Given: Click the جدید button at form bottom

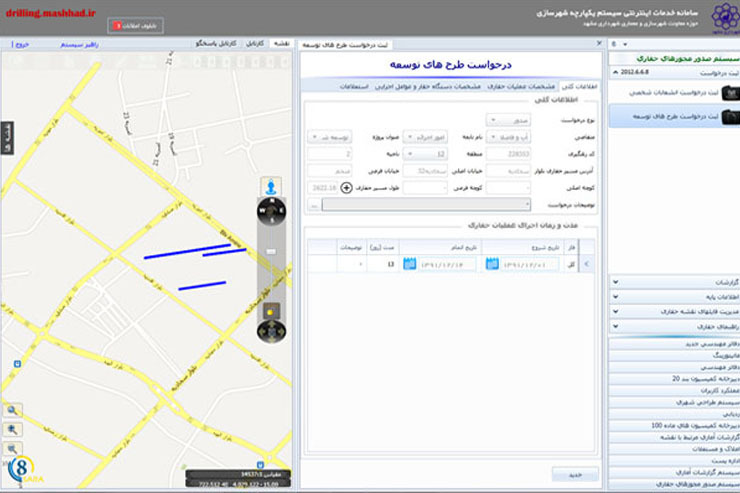Looking at the screenshot, I should point(575,475).
